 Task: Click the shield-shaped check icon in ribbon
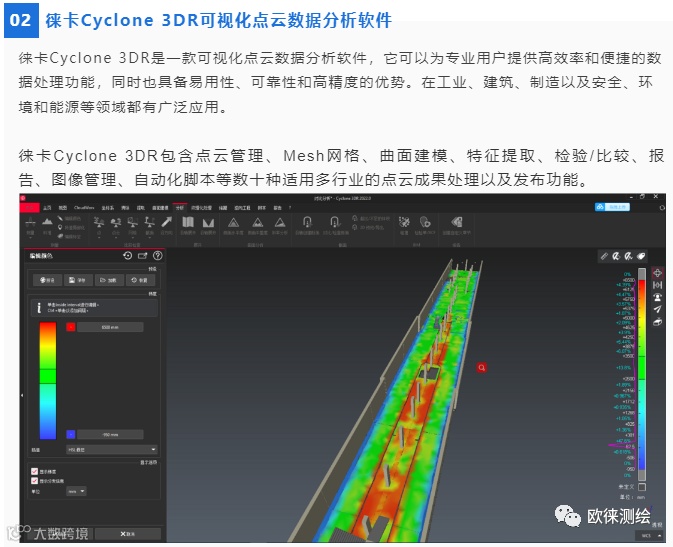coord(425,222)
